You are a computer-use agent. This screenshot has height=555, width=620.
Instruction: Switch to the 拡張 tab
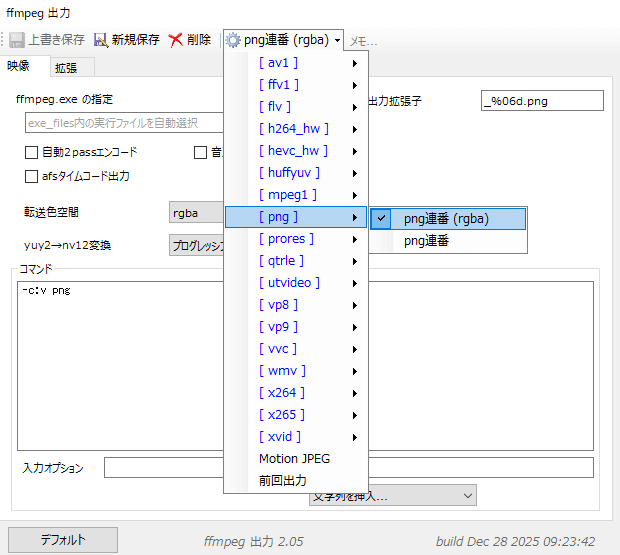[66, 68]
